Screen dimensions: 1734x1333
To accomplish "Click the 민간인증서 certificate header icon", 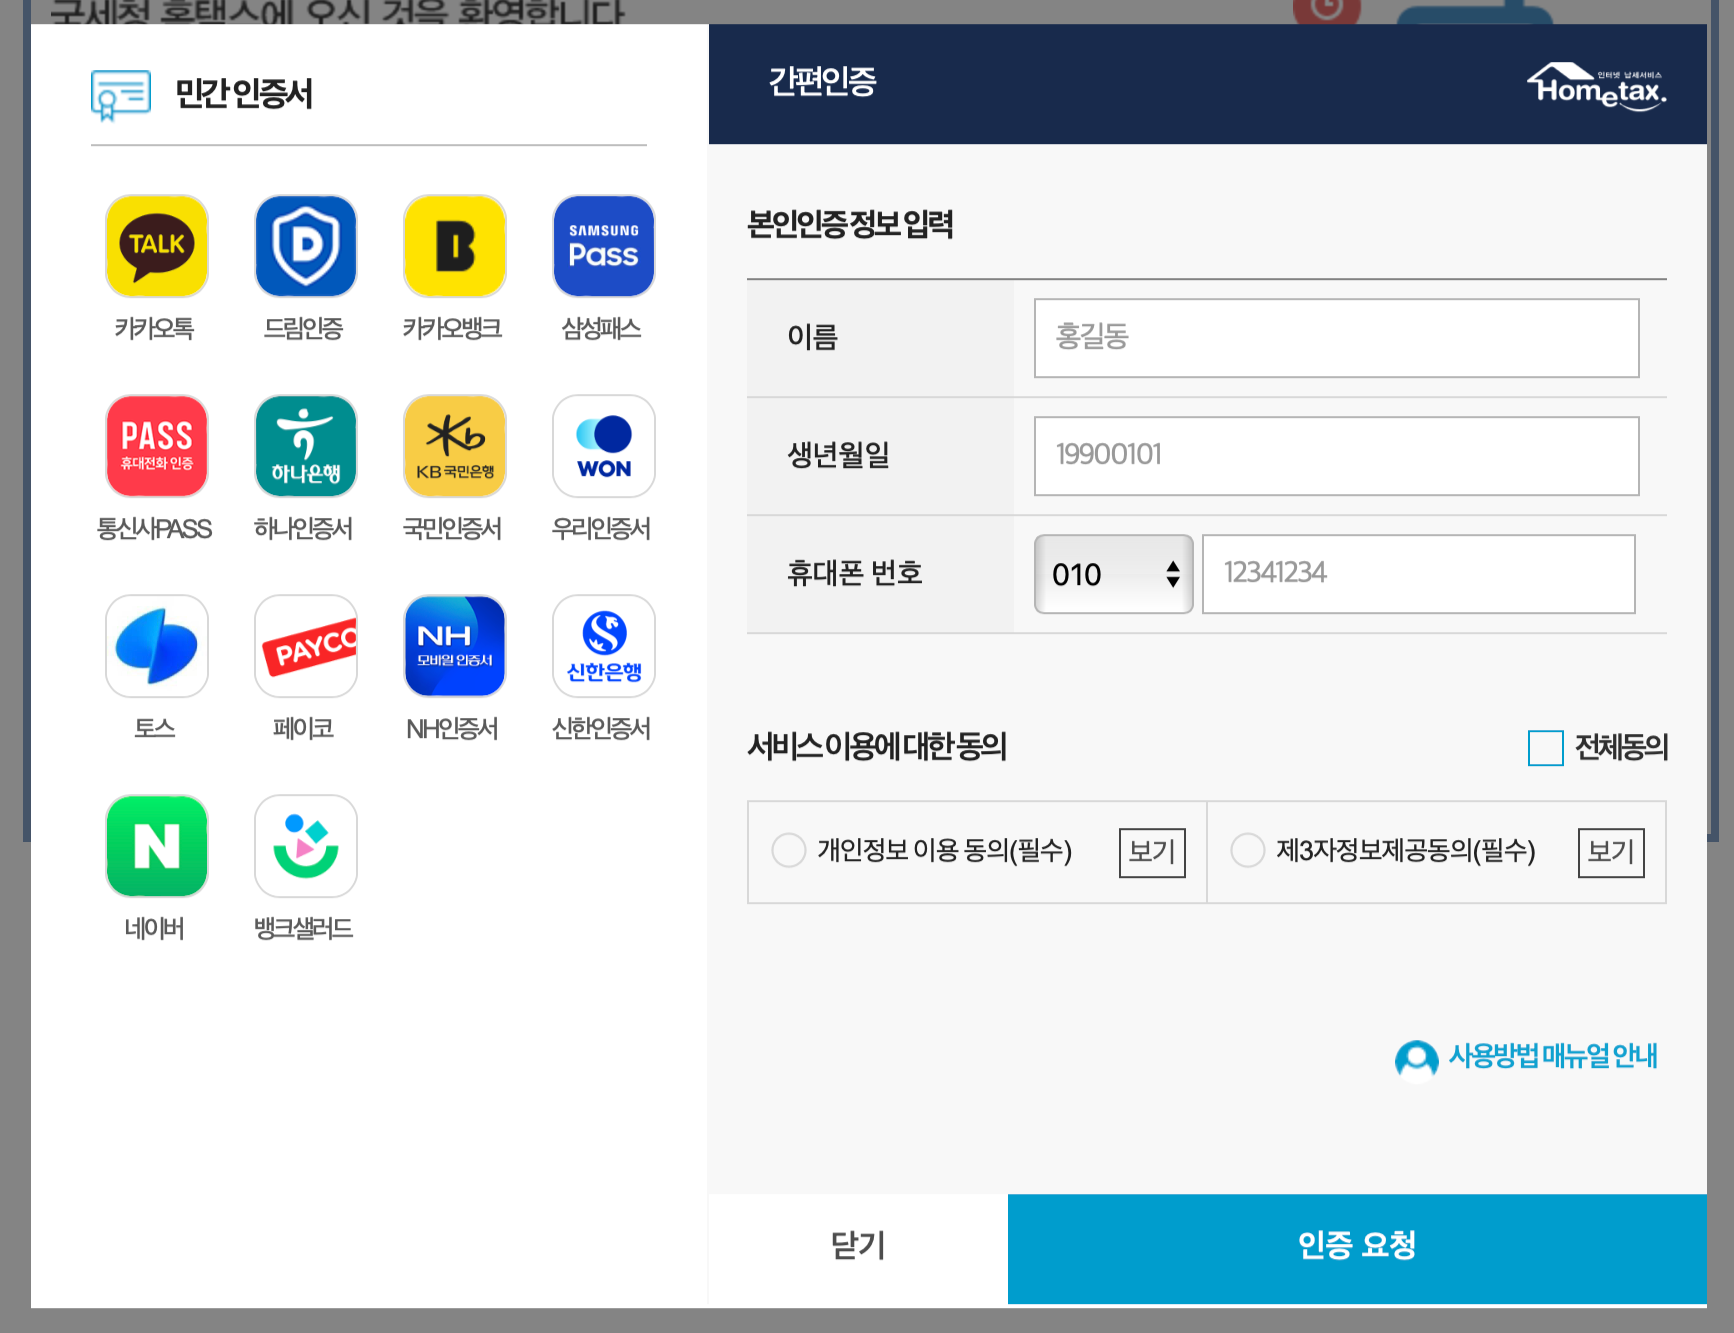I will pyautogui.click(x=121, y=95).
